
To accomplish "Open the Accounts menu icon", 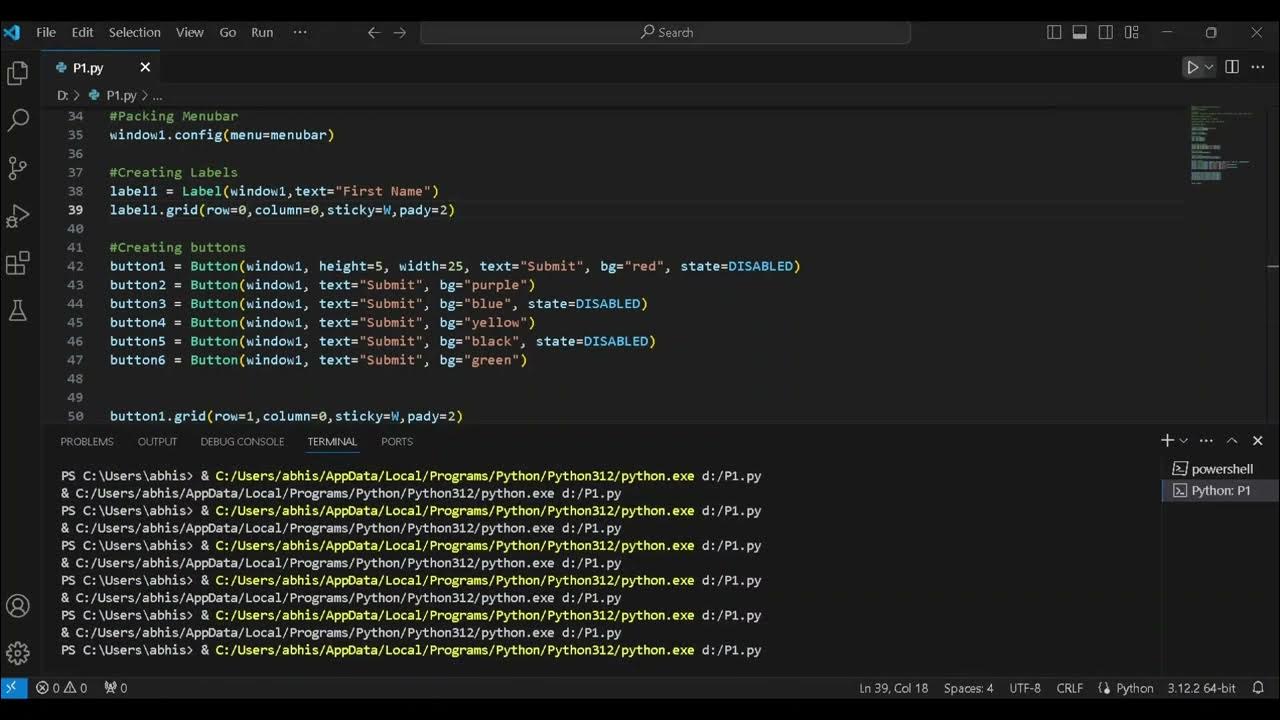I will click(18, 605).
